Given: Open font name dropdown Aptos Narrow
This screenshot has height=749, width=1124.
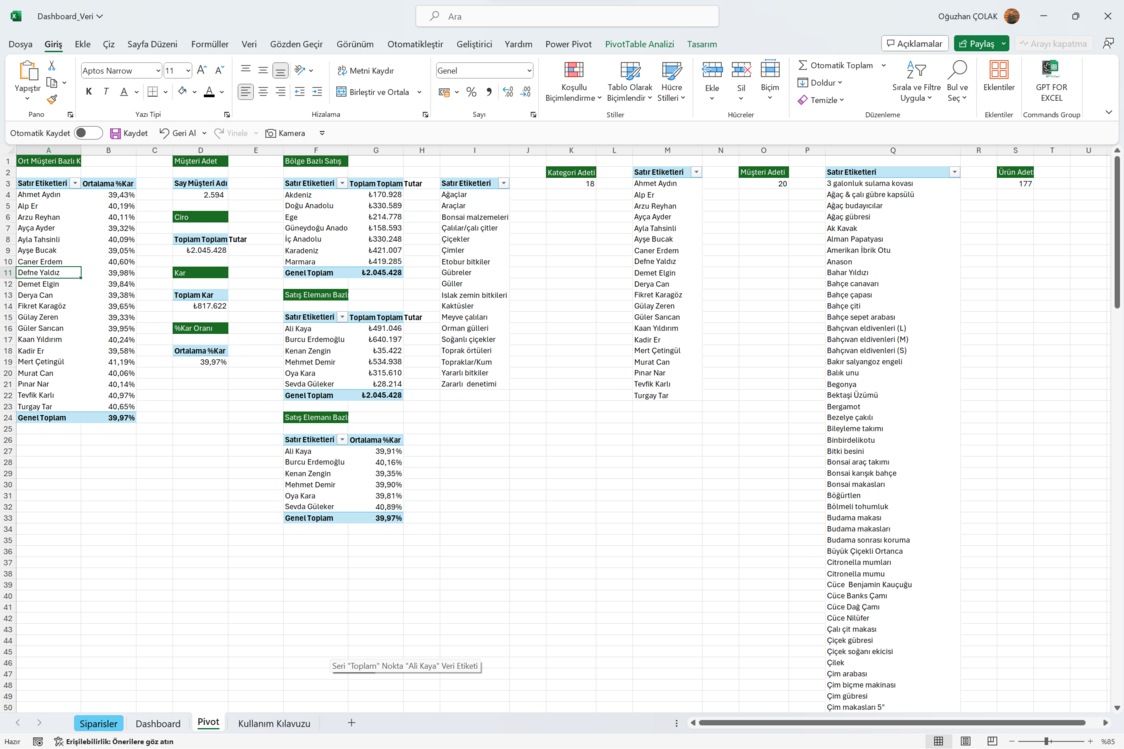Looking at the screenshot, I should tap(158, 70).
